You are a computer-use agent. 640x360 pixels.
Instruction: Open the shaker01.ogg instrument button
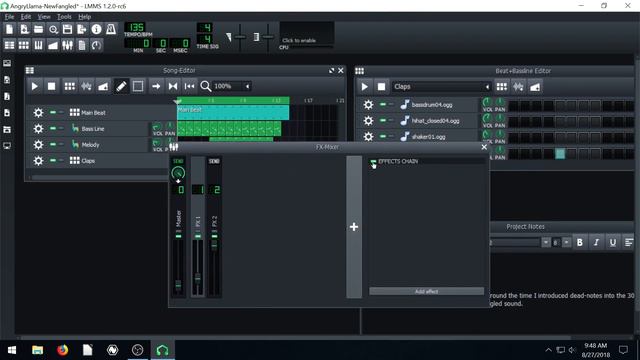tap(439, 137)
